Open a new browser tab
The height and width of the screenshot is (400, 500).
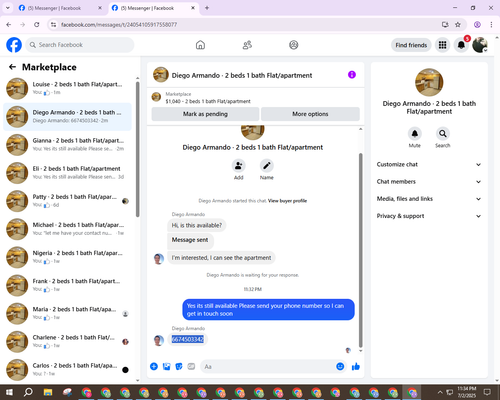point(207,8)
